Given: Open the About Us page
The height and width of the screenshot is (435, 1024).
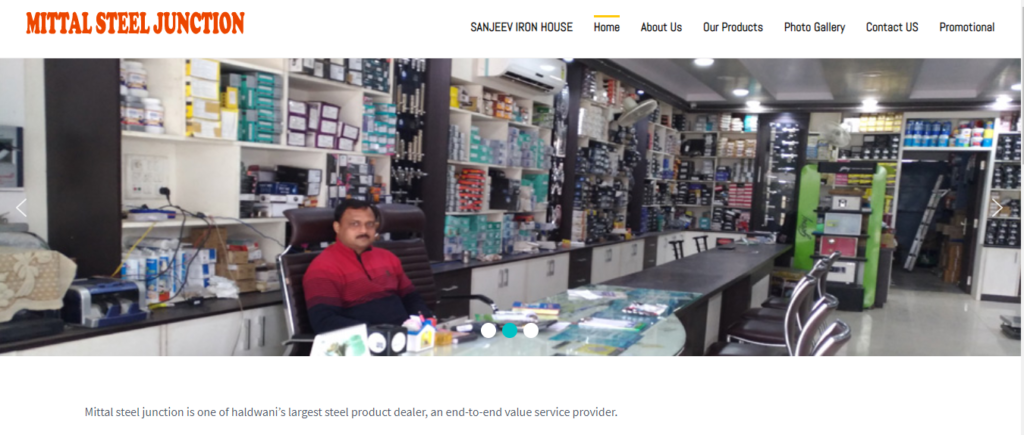Looking at the screenshot, I should click(x=661, y=27).
